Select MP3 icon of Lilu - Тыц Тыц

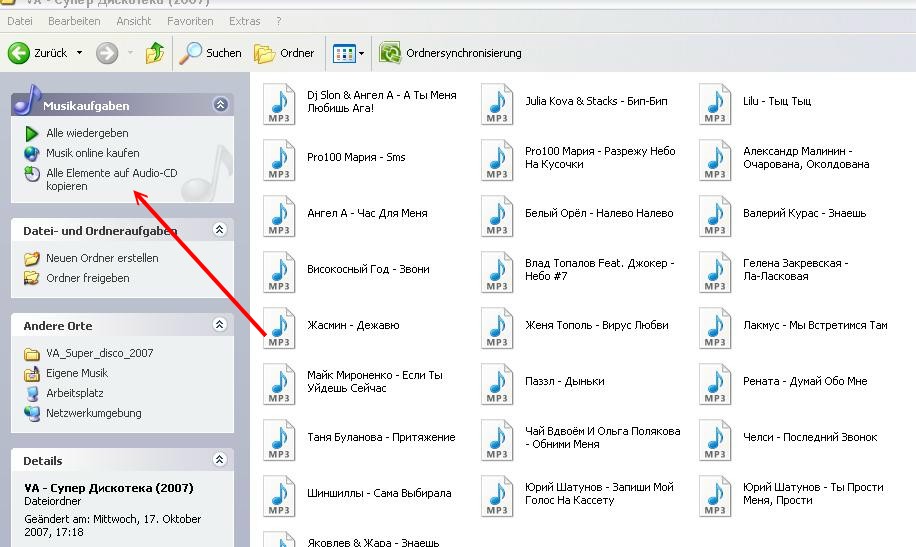(x=714, y=104)
